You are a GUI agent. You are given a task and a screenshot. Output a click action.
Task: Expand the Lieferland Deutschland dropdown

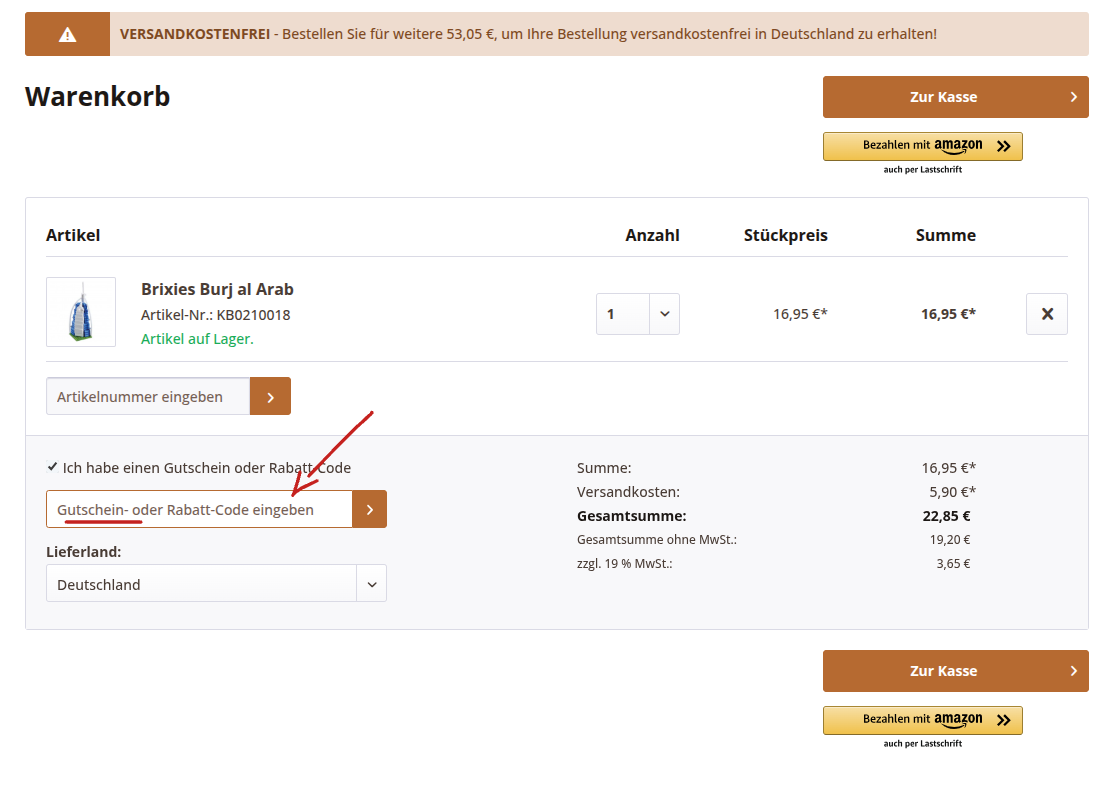pos(371,584)
